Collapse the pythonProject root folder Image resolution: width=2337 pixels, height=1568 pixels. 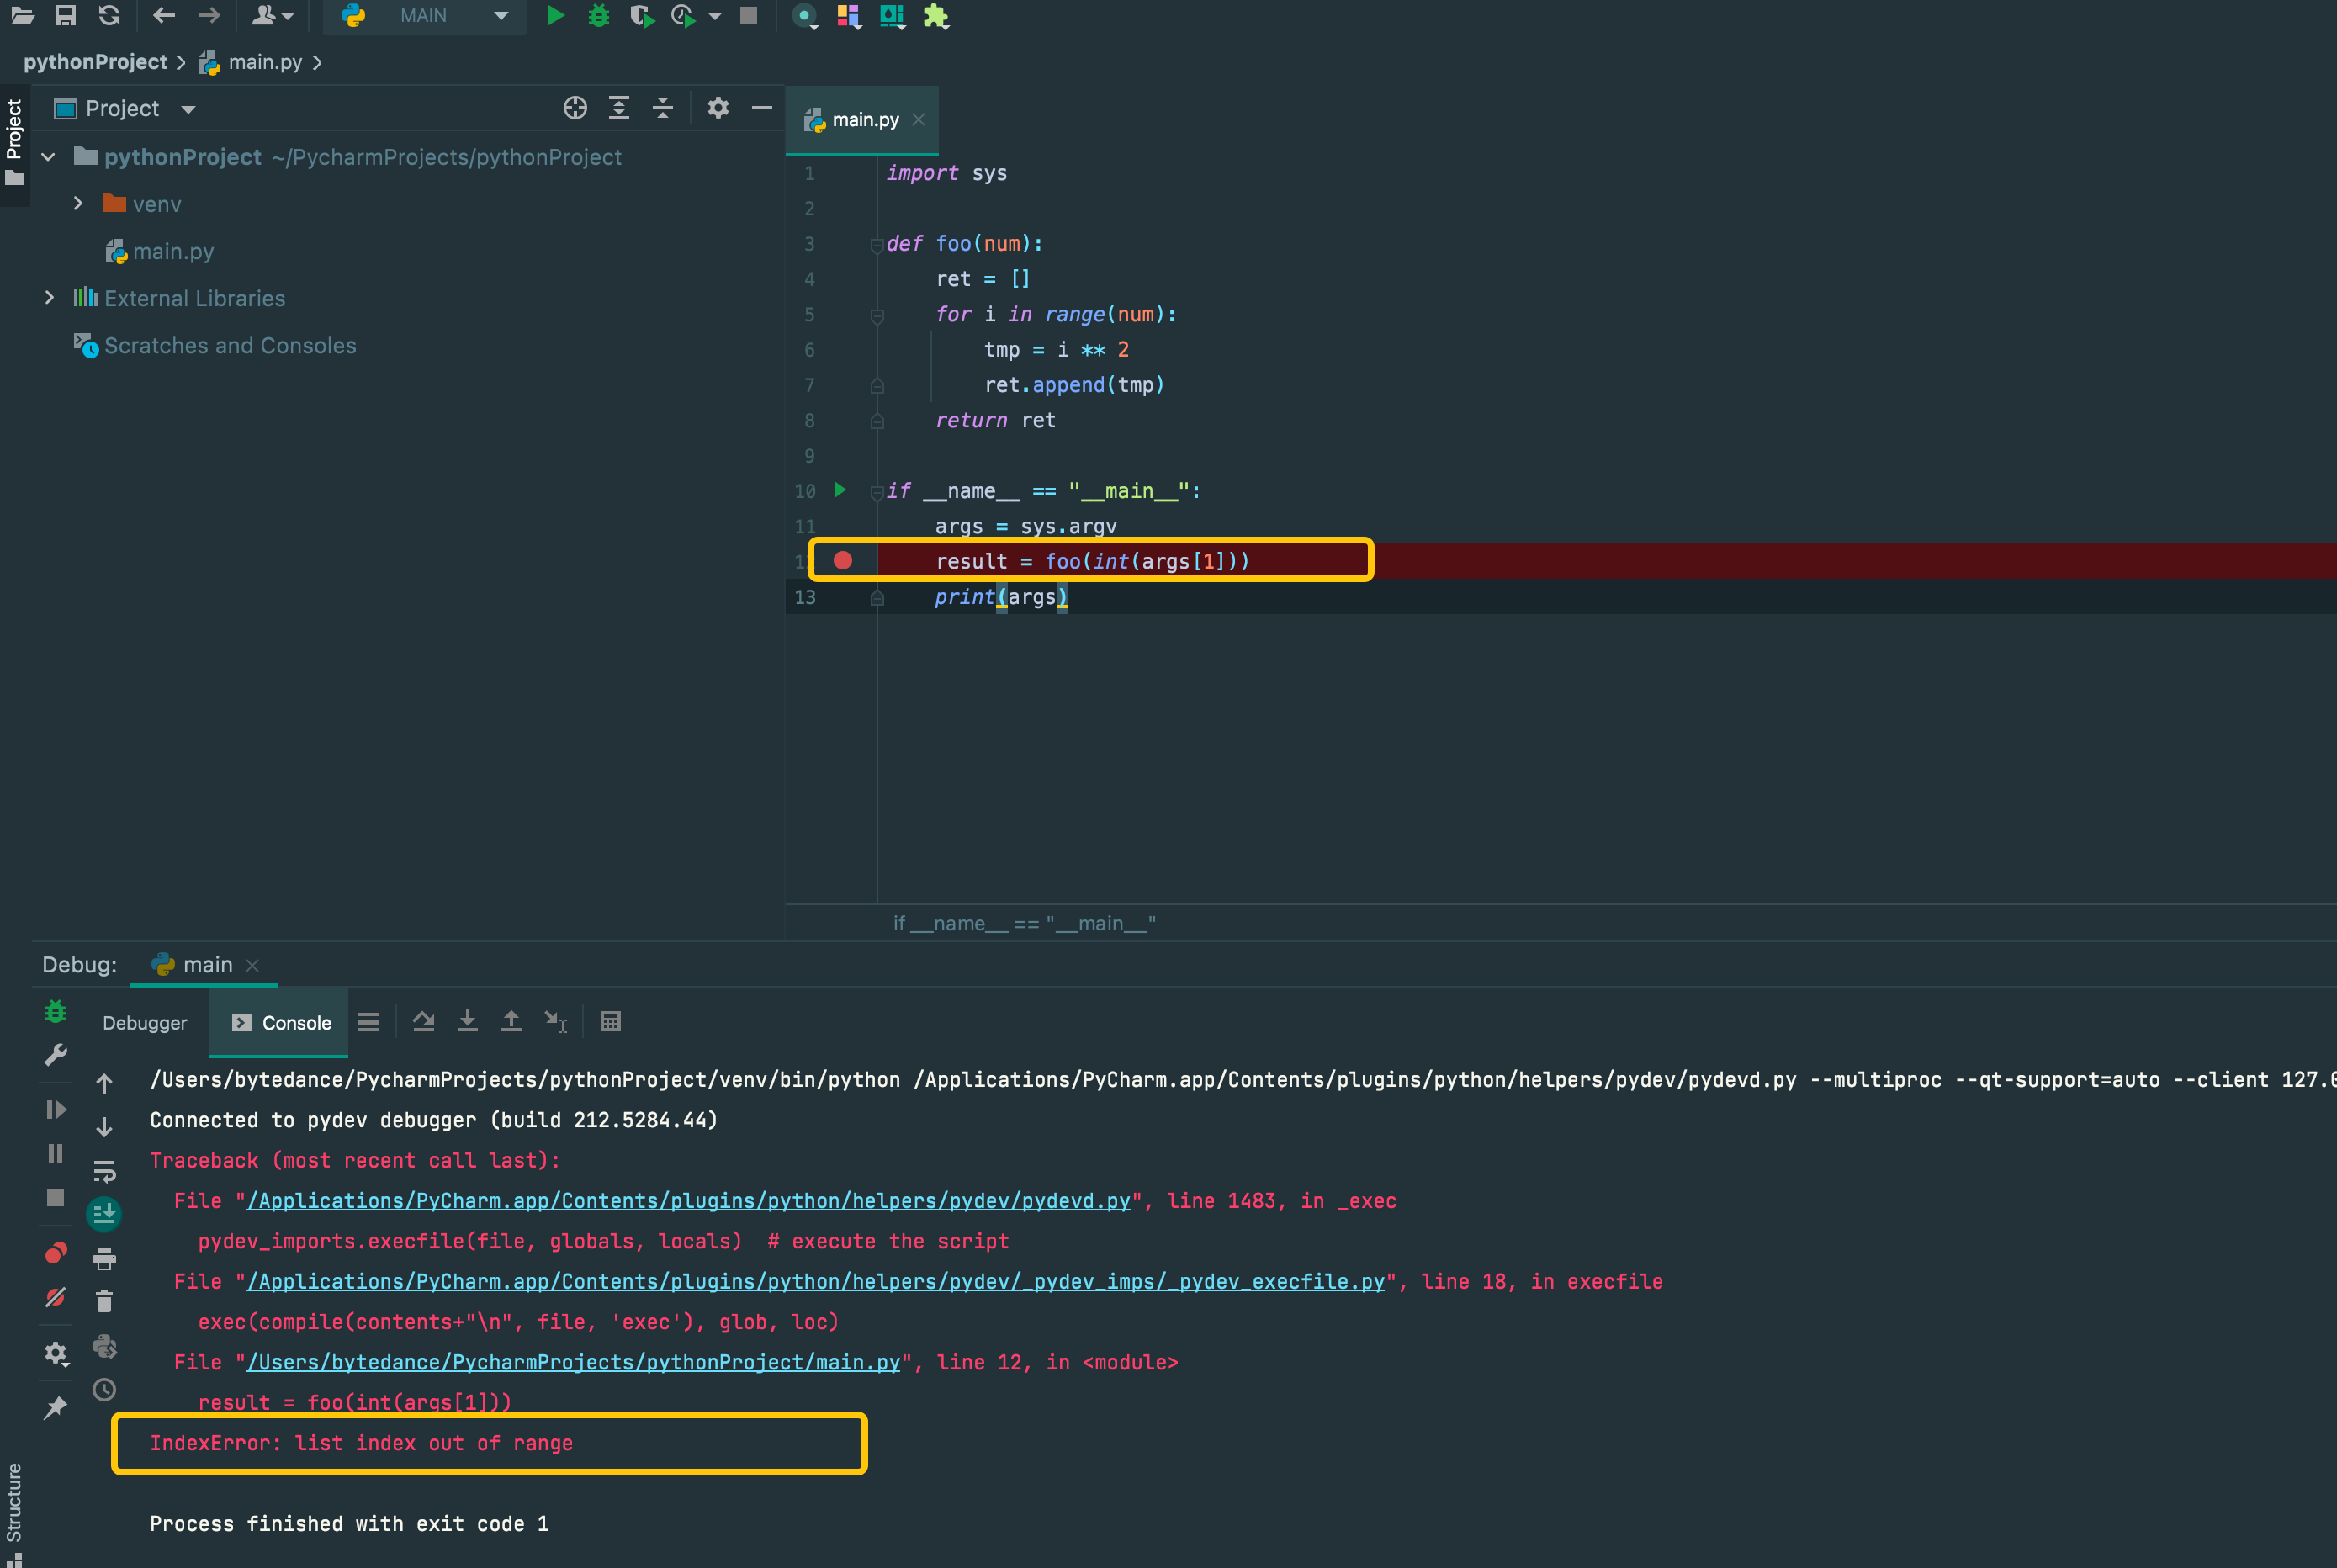pyautogui.click(x=48, y=157)
